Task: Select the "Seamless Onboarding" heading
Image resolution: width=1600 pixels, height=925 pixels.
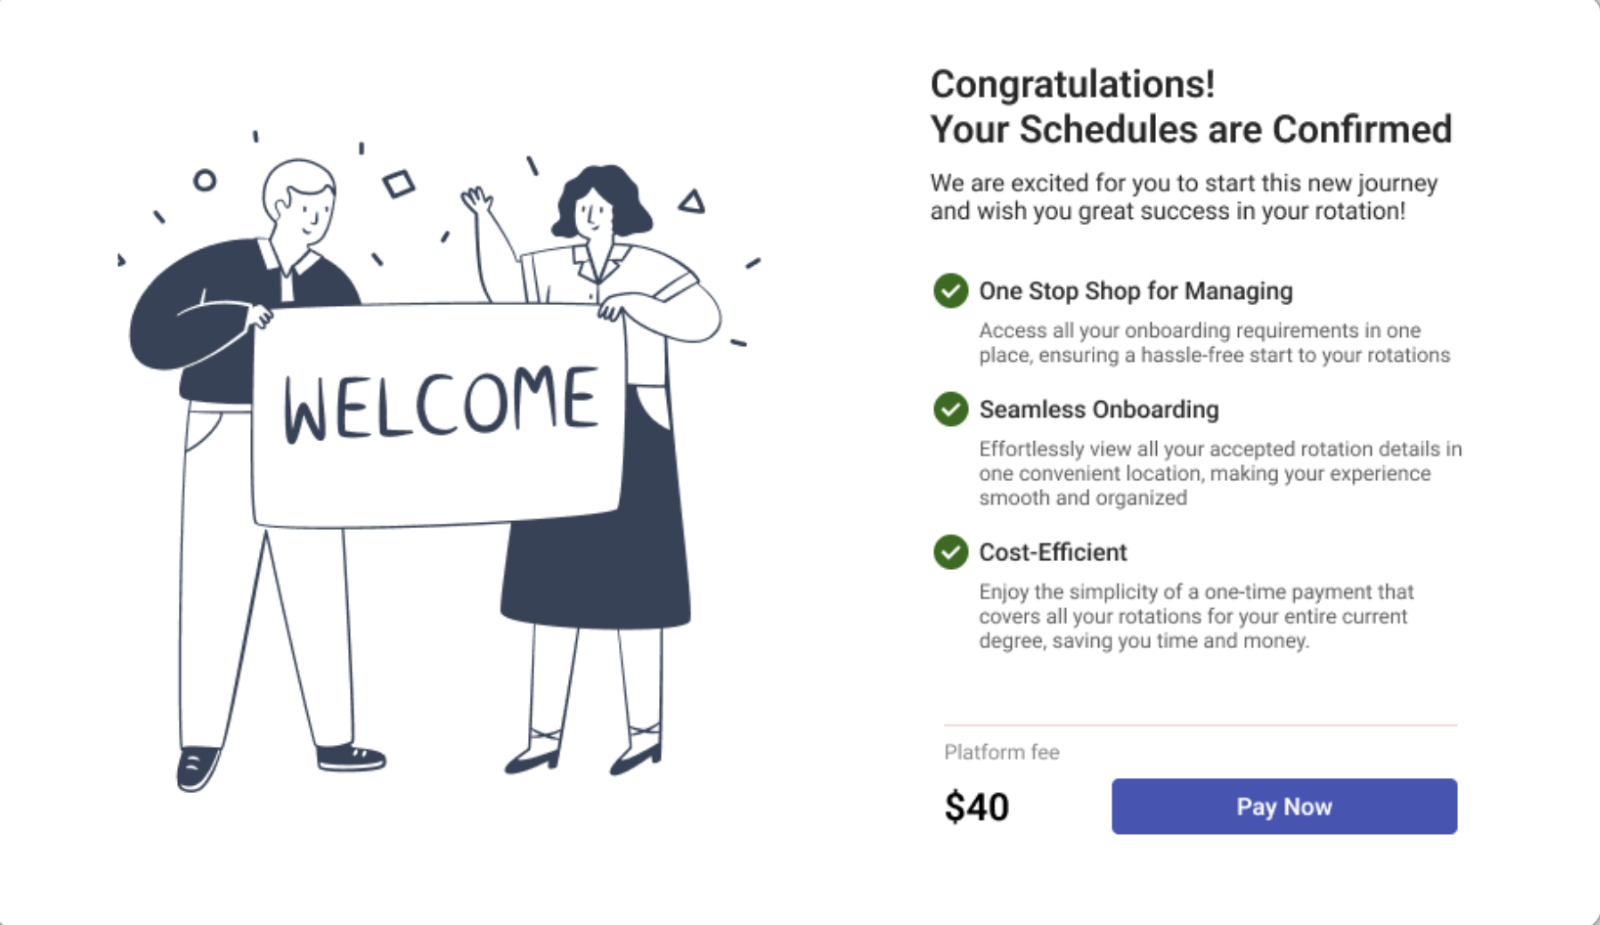Action: [1098, 409]
